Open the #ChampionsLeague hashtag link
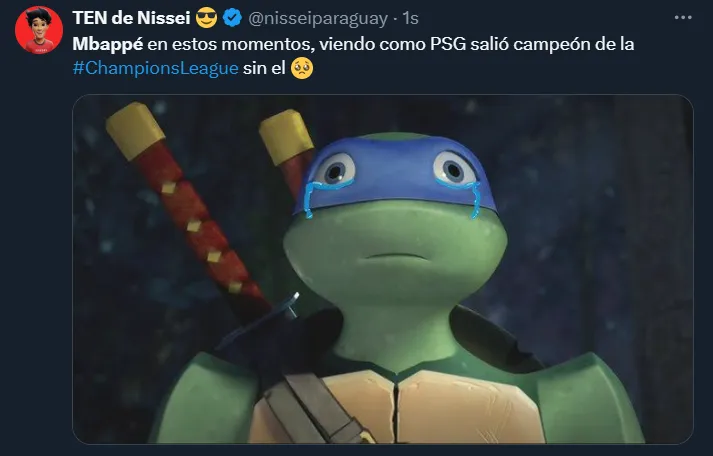This screenshot has width=713, height=456. (156, 68)
